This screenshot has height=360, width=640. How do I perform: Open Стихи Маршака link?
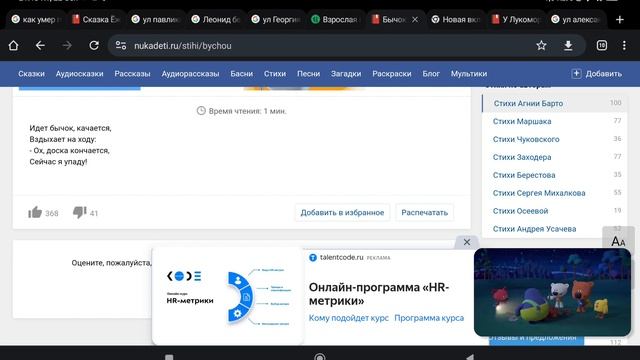522,121
